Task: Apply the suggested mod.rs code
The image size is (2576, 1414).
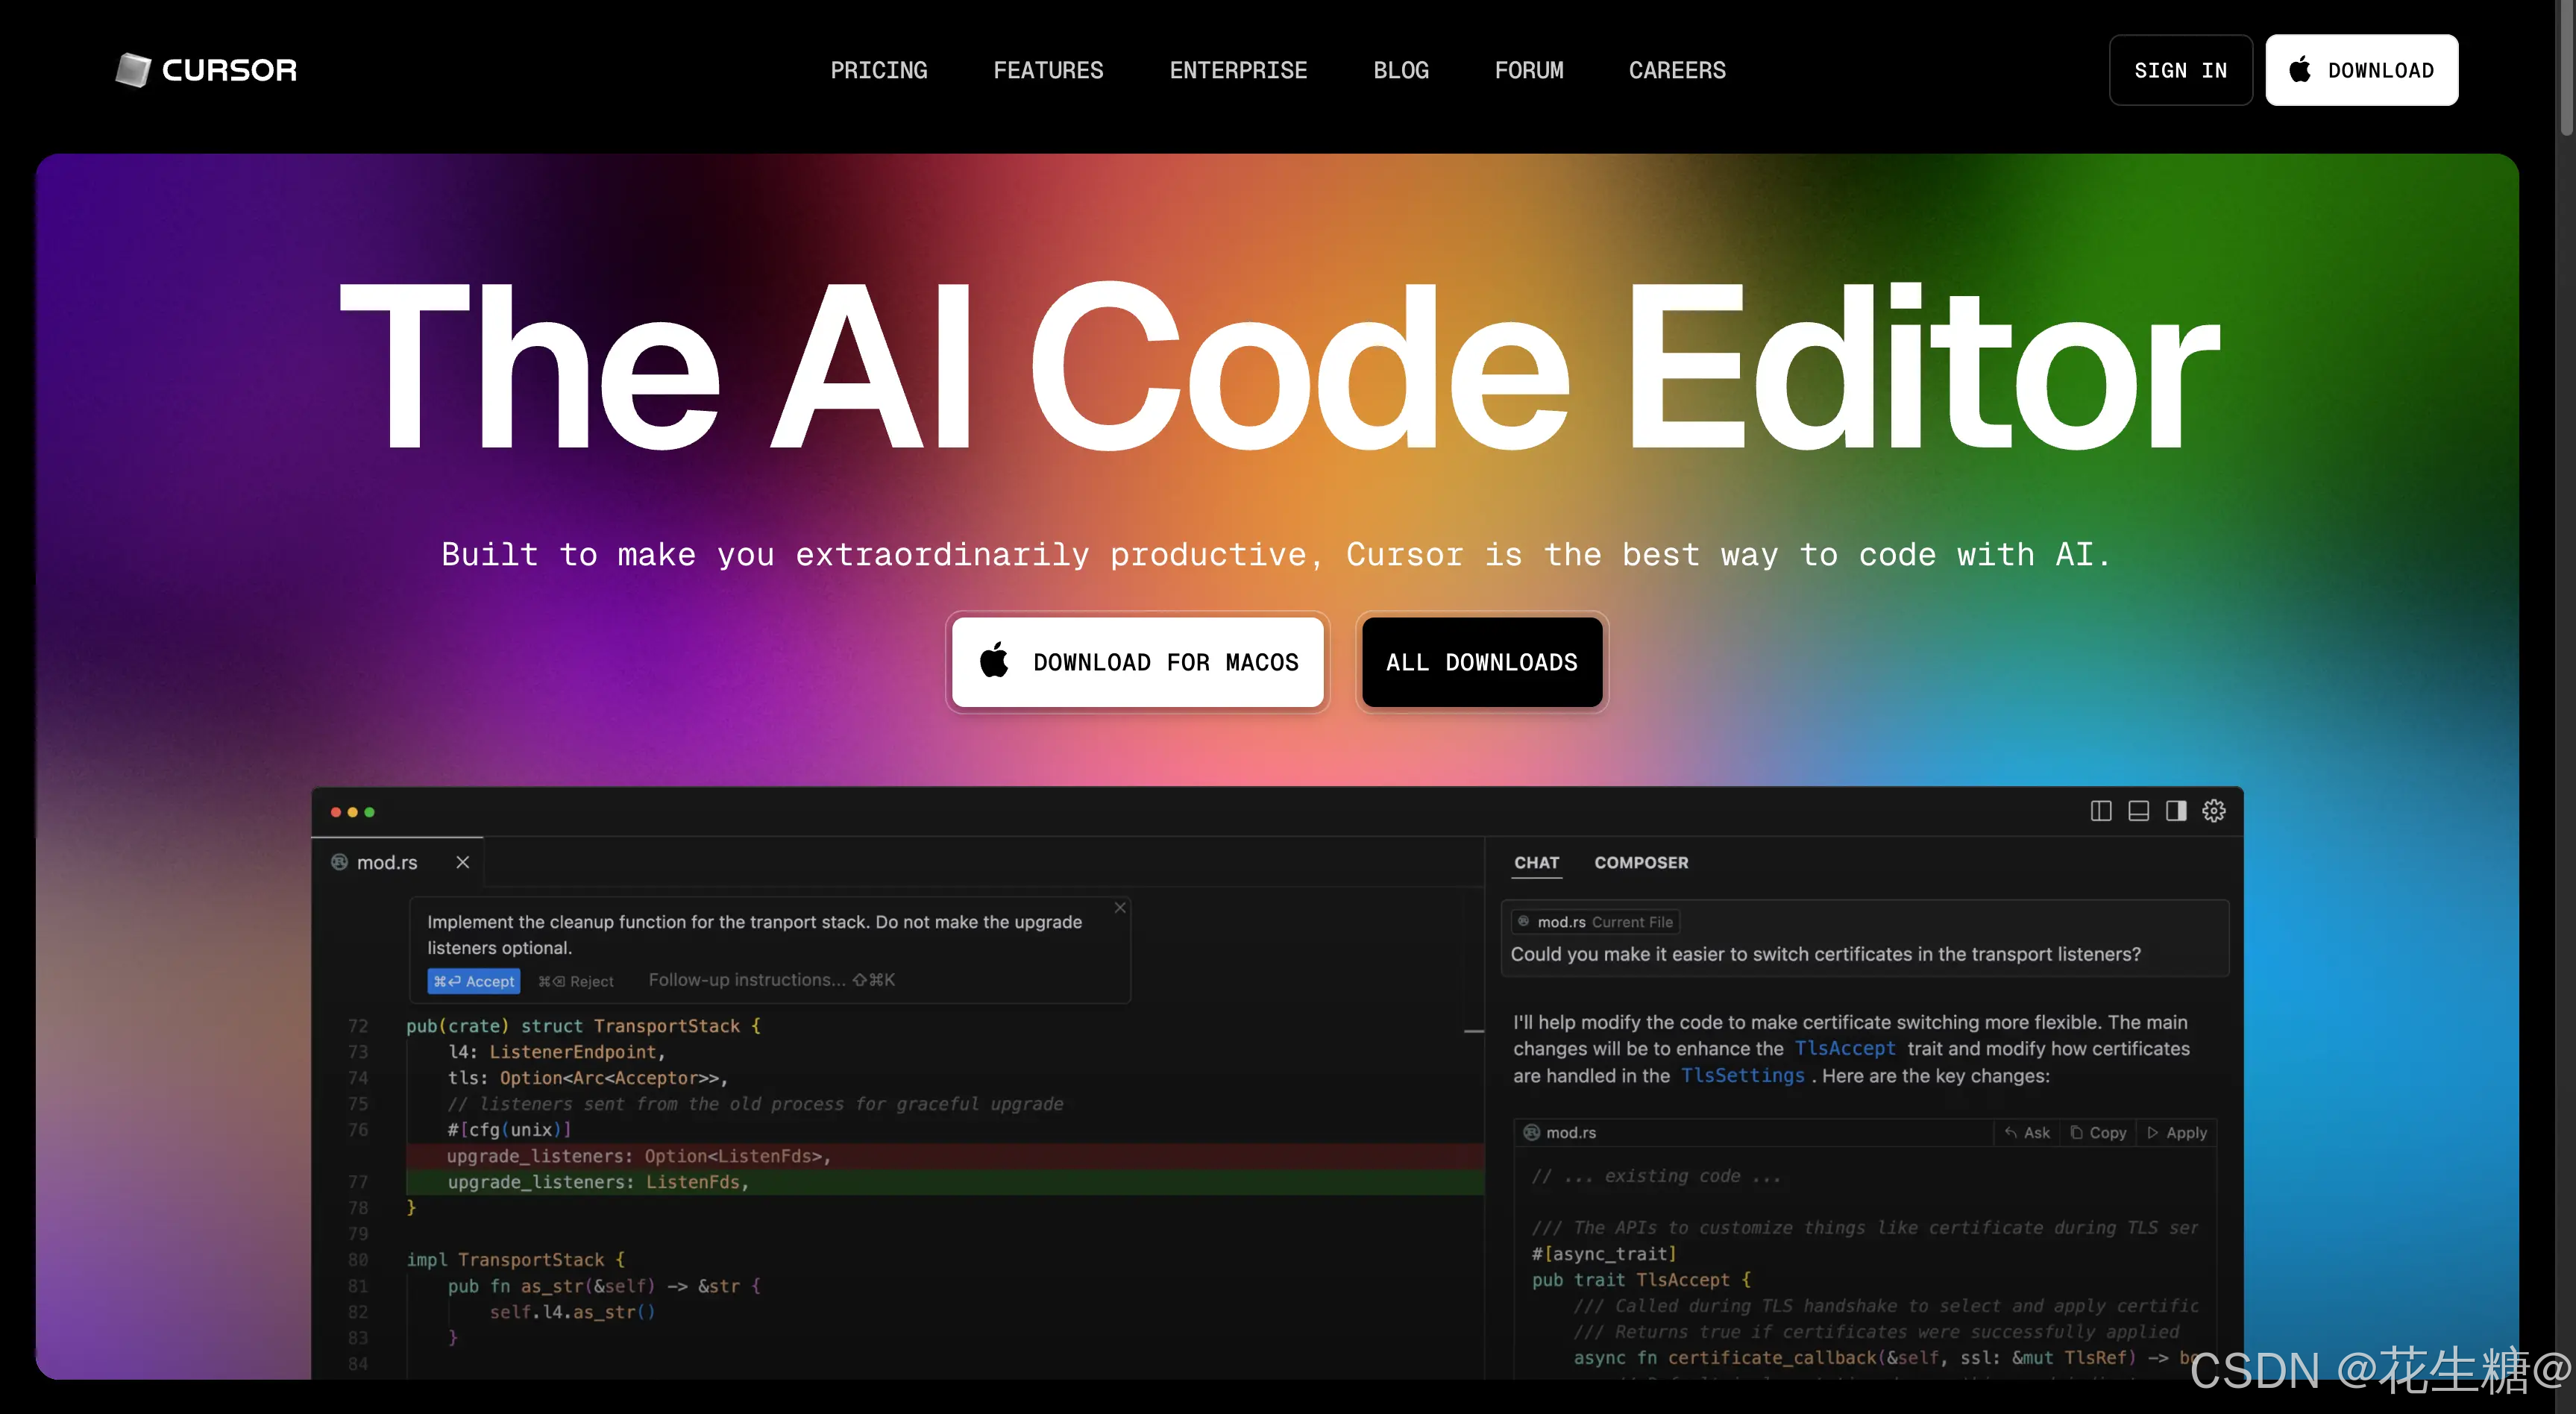Action: tap(2177, 1133)
